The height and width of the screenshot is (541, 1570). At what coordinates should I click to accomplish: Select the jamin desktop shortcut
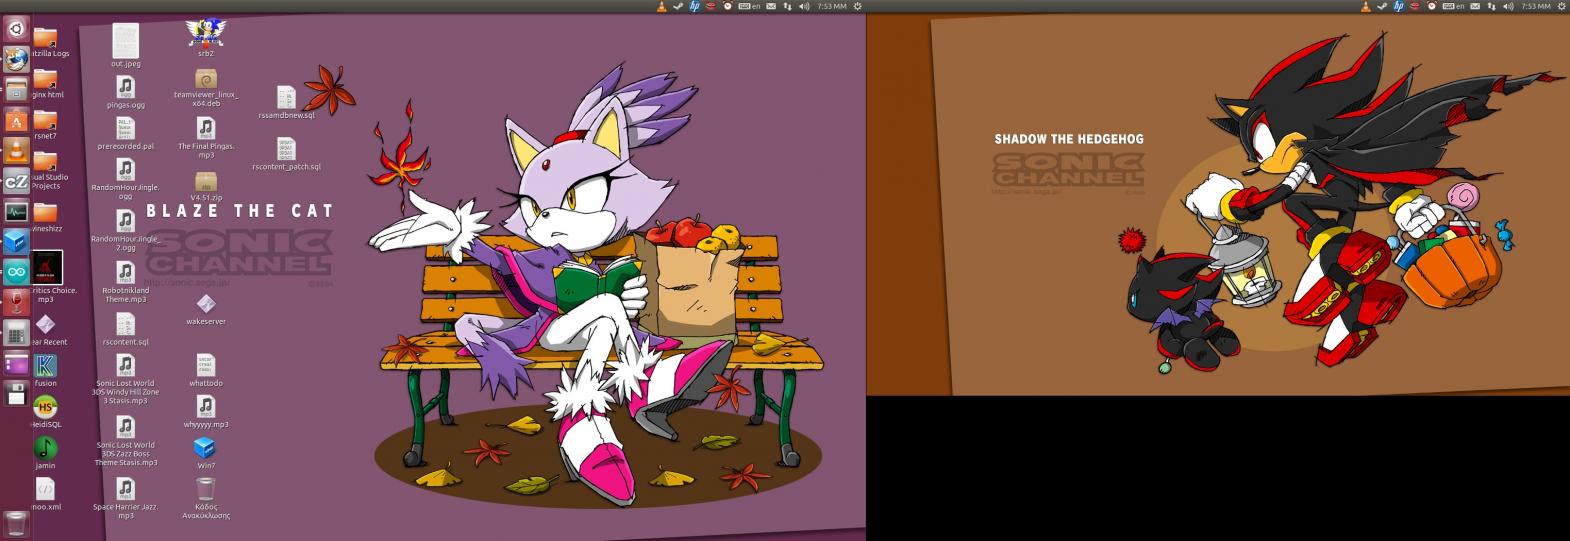45,452
